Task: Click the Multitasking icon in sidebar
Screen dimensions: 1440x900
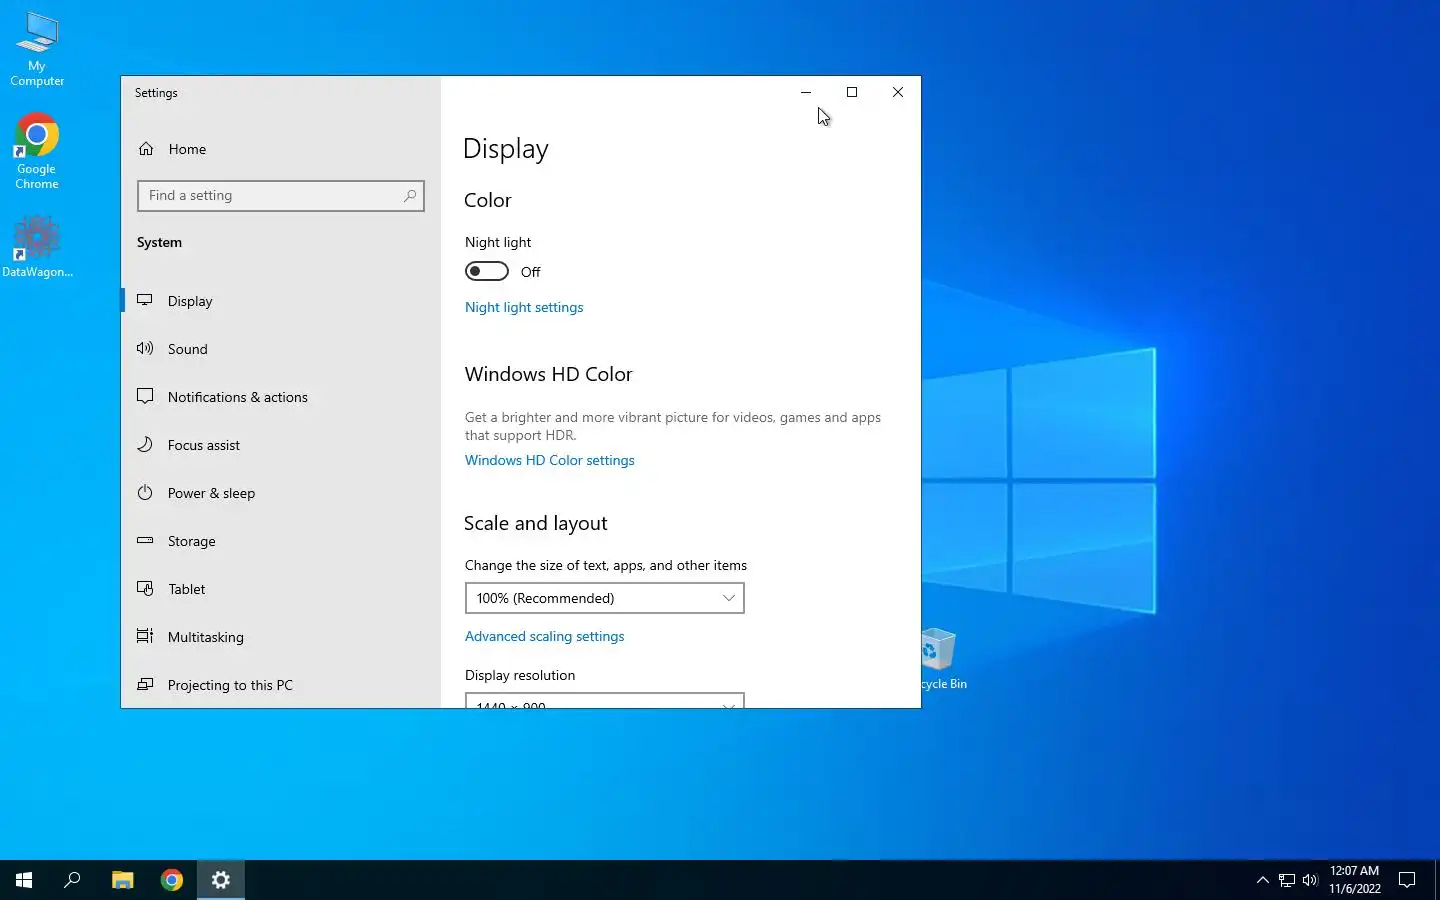Action: (145, 636)
